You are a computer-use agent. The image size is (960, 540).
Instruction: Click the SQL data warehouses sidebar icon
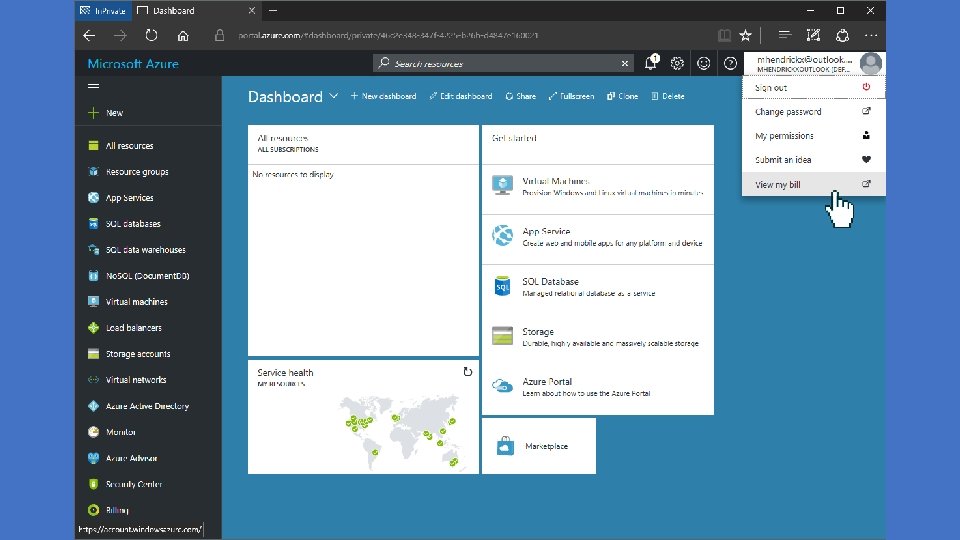click(x=93, y=250)
